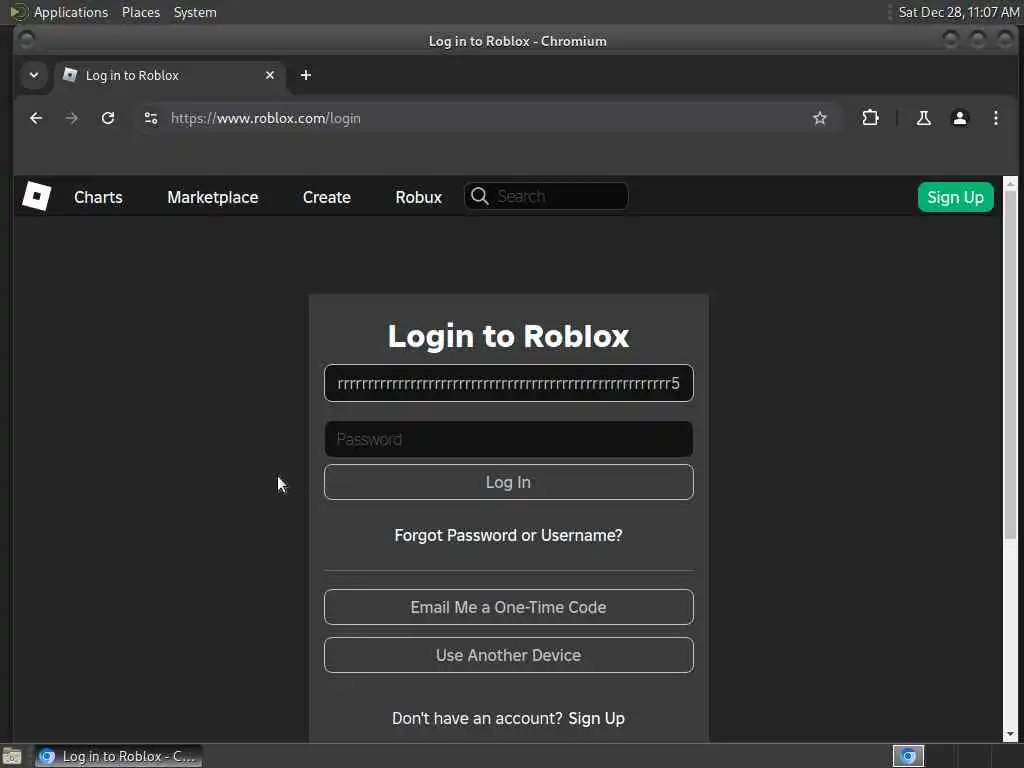This screenshot has width=1024, height=768.
Task: Select the Log in to Roblox tab
Action: point(170,75)
